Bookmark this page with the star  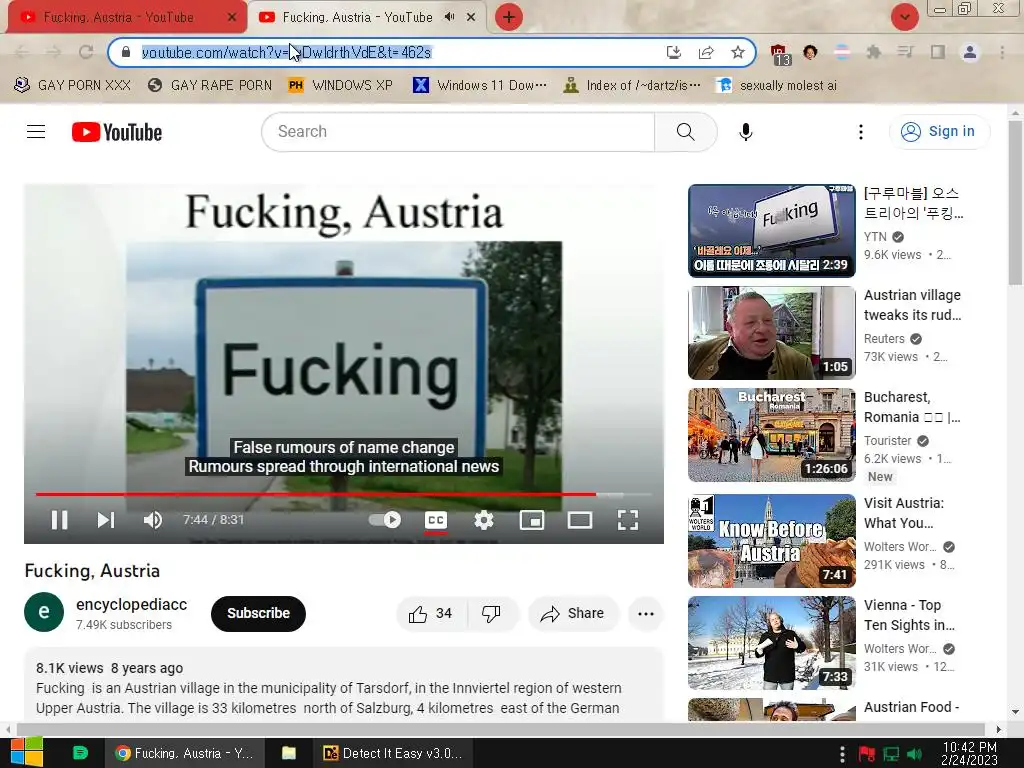738,52
